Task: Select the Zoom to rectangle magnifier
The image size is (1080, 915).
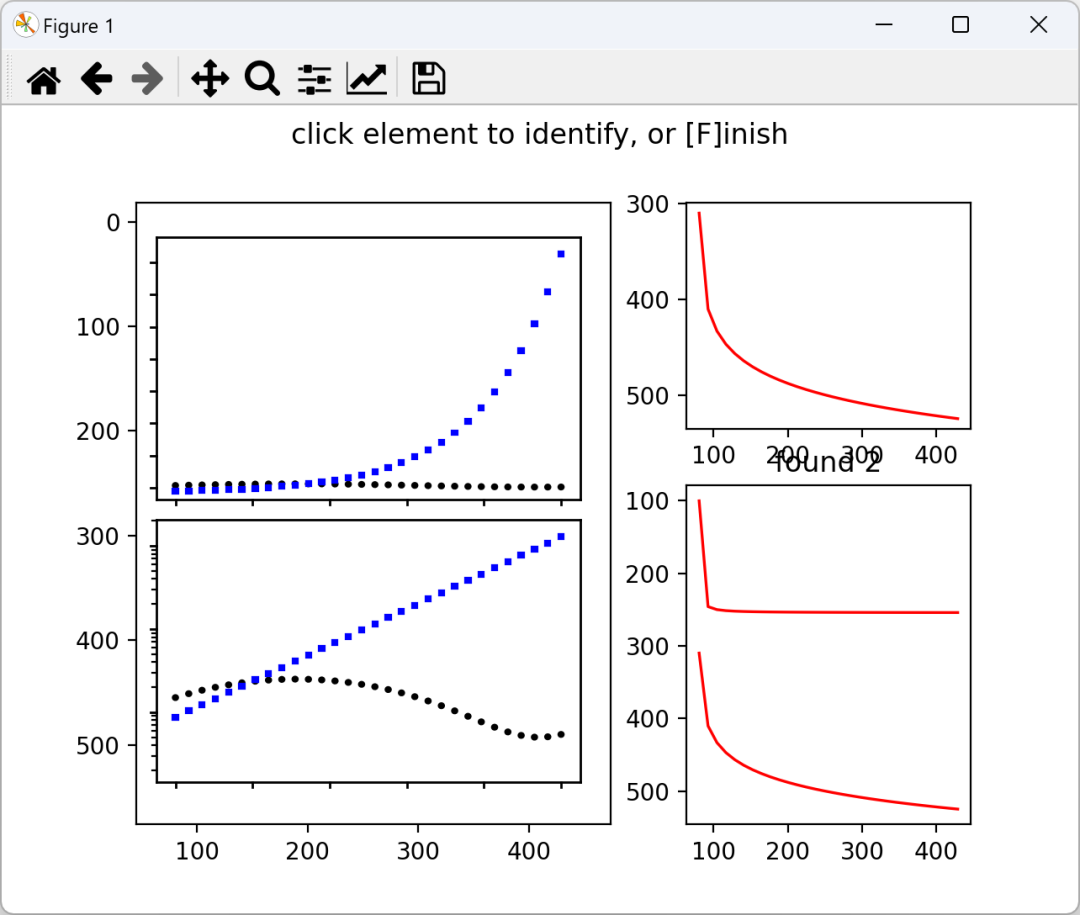Action: click(x=262, y=79)
